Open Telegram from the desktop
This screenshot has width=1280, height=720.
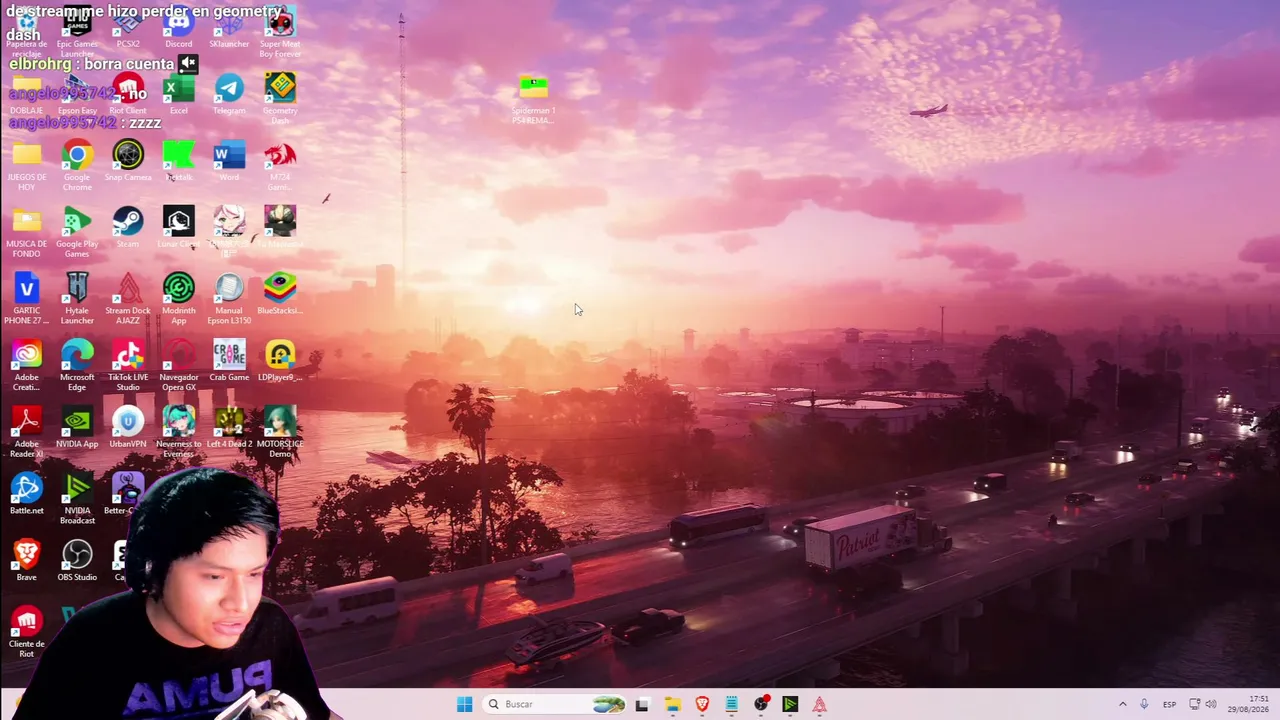(229, 95)
